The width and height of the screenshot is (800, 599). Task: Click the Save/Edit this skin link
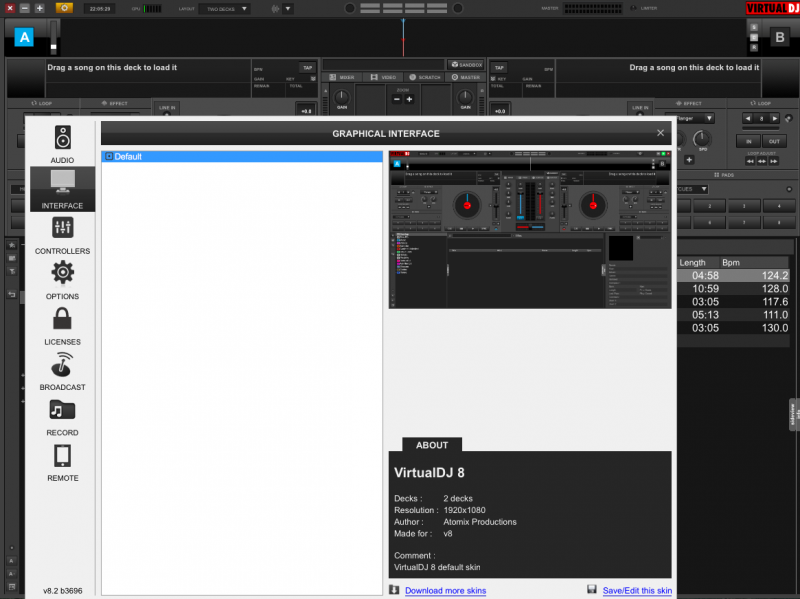(637, 591)
